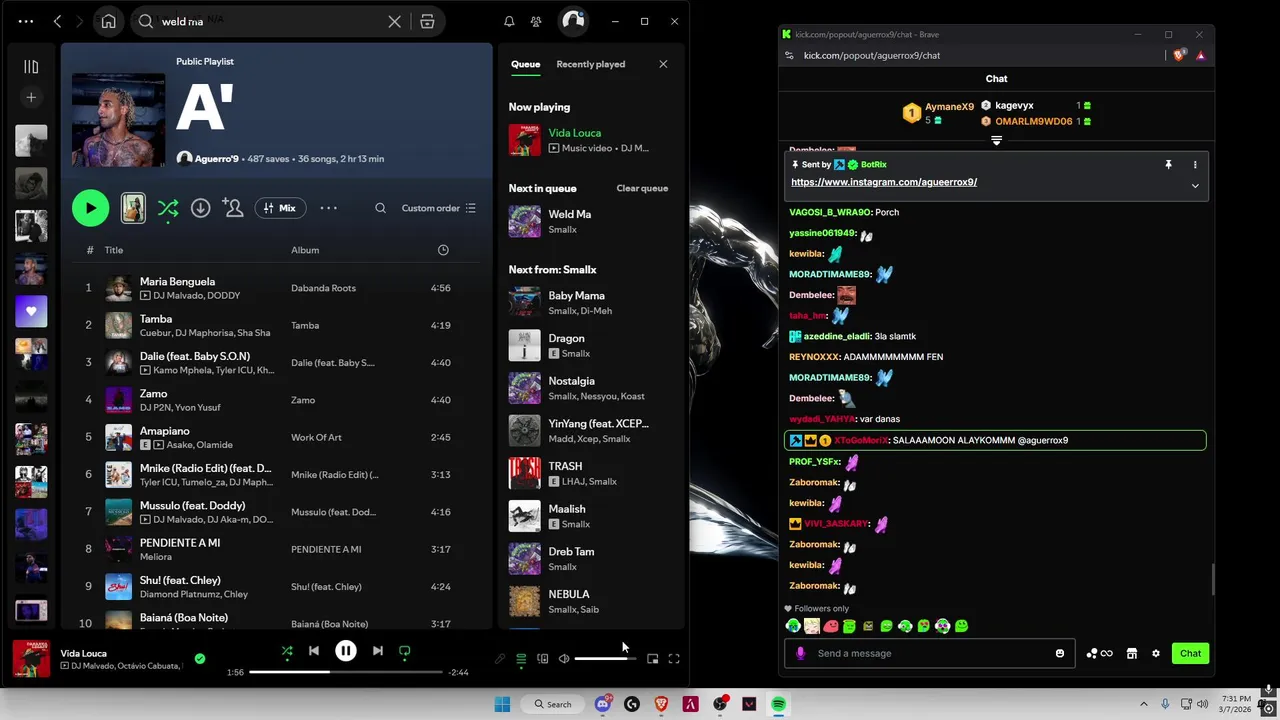Screen dimensions: 1280x720
Task: Sort tracks by Album column header
Action: coord(305,250)
